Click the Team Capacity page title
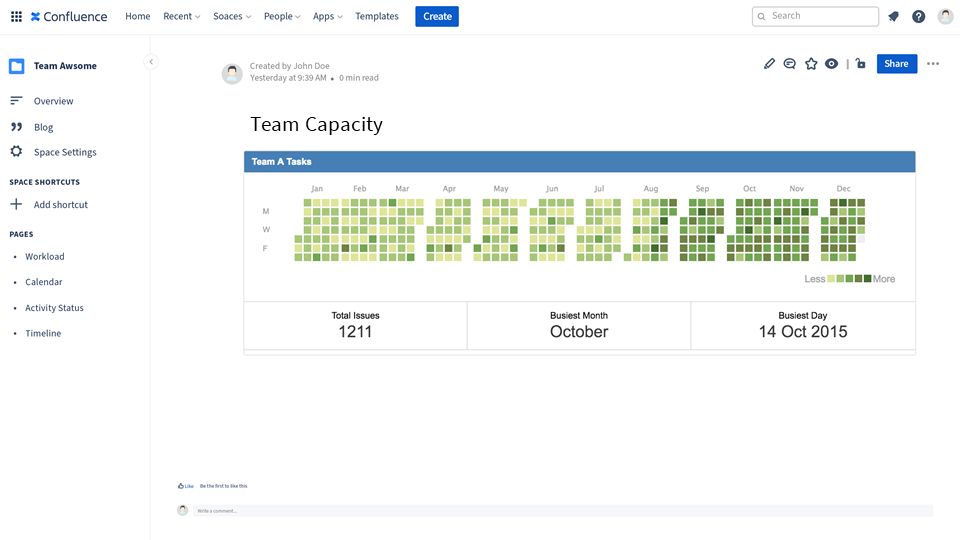960x540 pixels. (317, 124)
